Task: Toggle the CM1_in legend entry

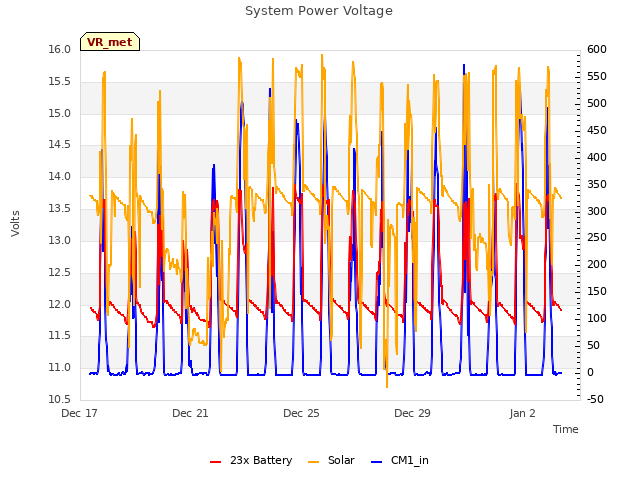Action: pos(400,460)
